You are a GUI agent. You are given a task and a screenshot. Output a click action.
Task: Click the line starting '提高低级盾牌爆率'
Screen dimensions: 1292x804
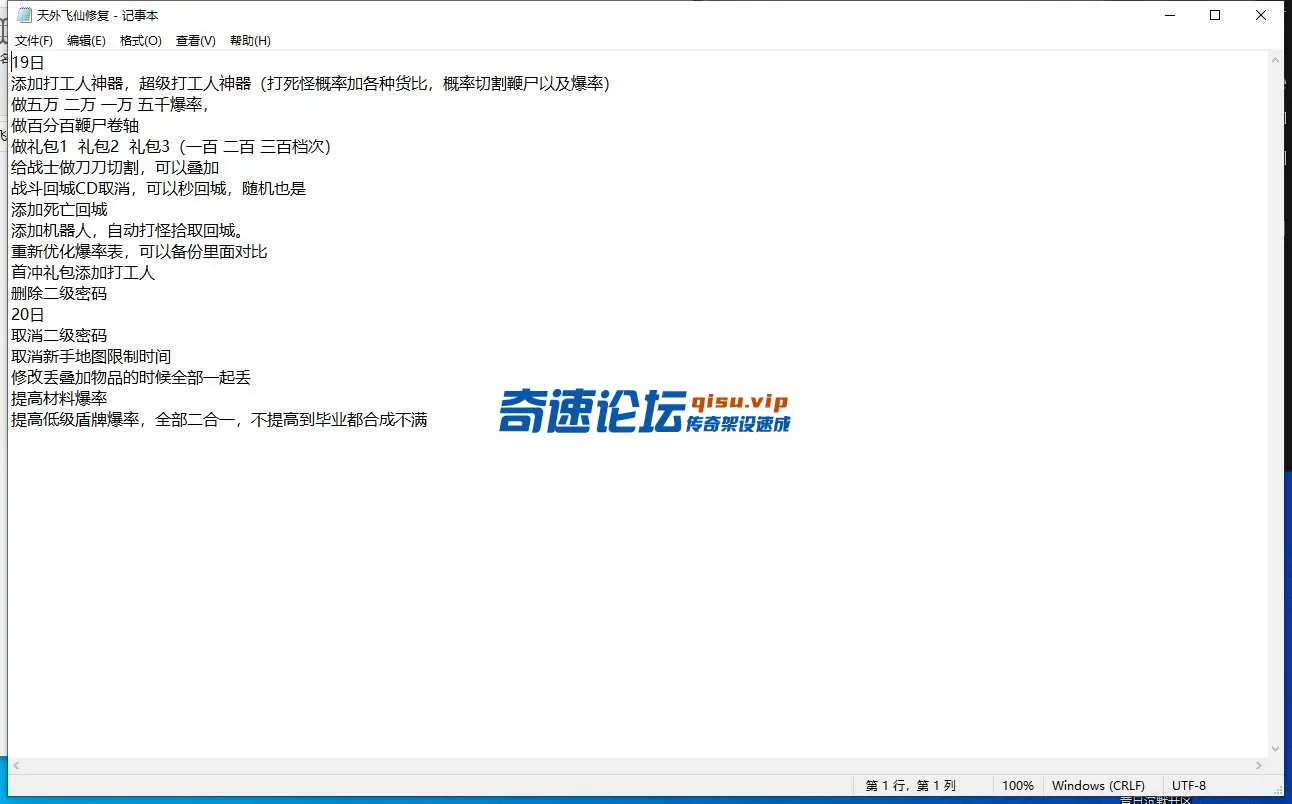[x=219, y=419]
